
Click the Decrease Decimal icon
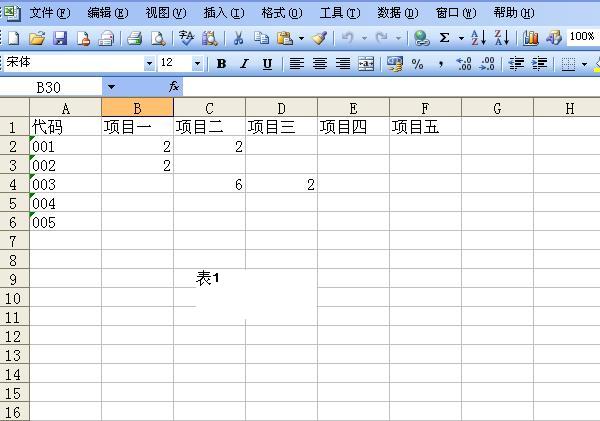coord(487,64)
